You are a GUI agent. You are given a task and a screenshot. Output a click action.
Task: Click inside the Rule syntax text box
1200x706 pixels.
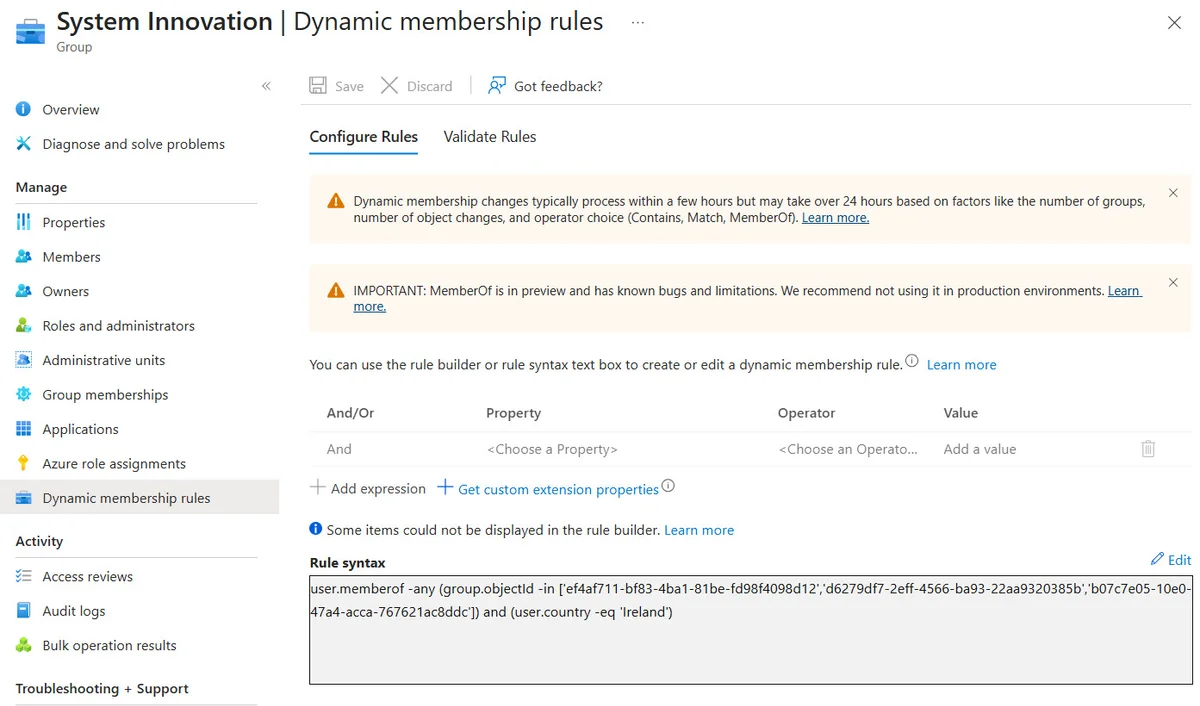coord(750,630)
